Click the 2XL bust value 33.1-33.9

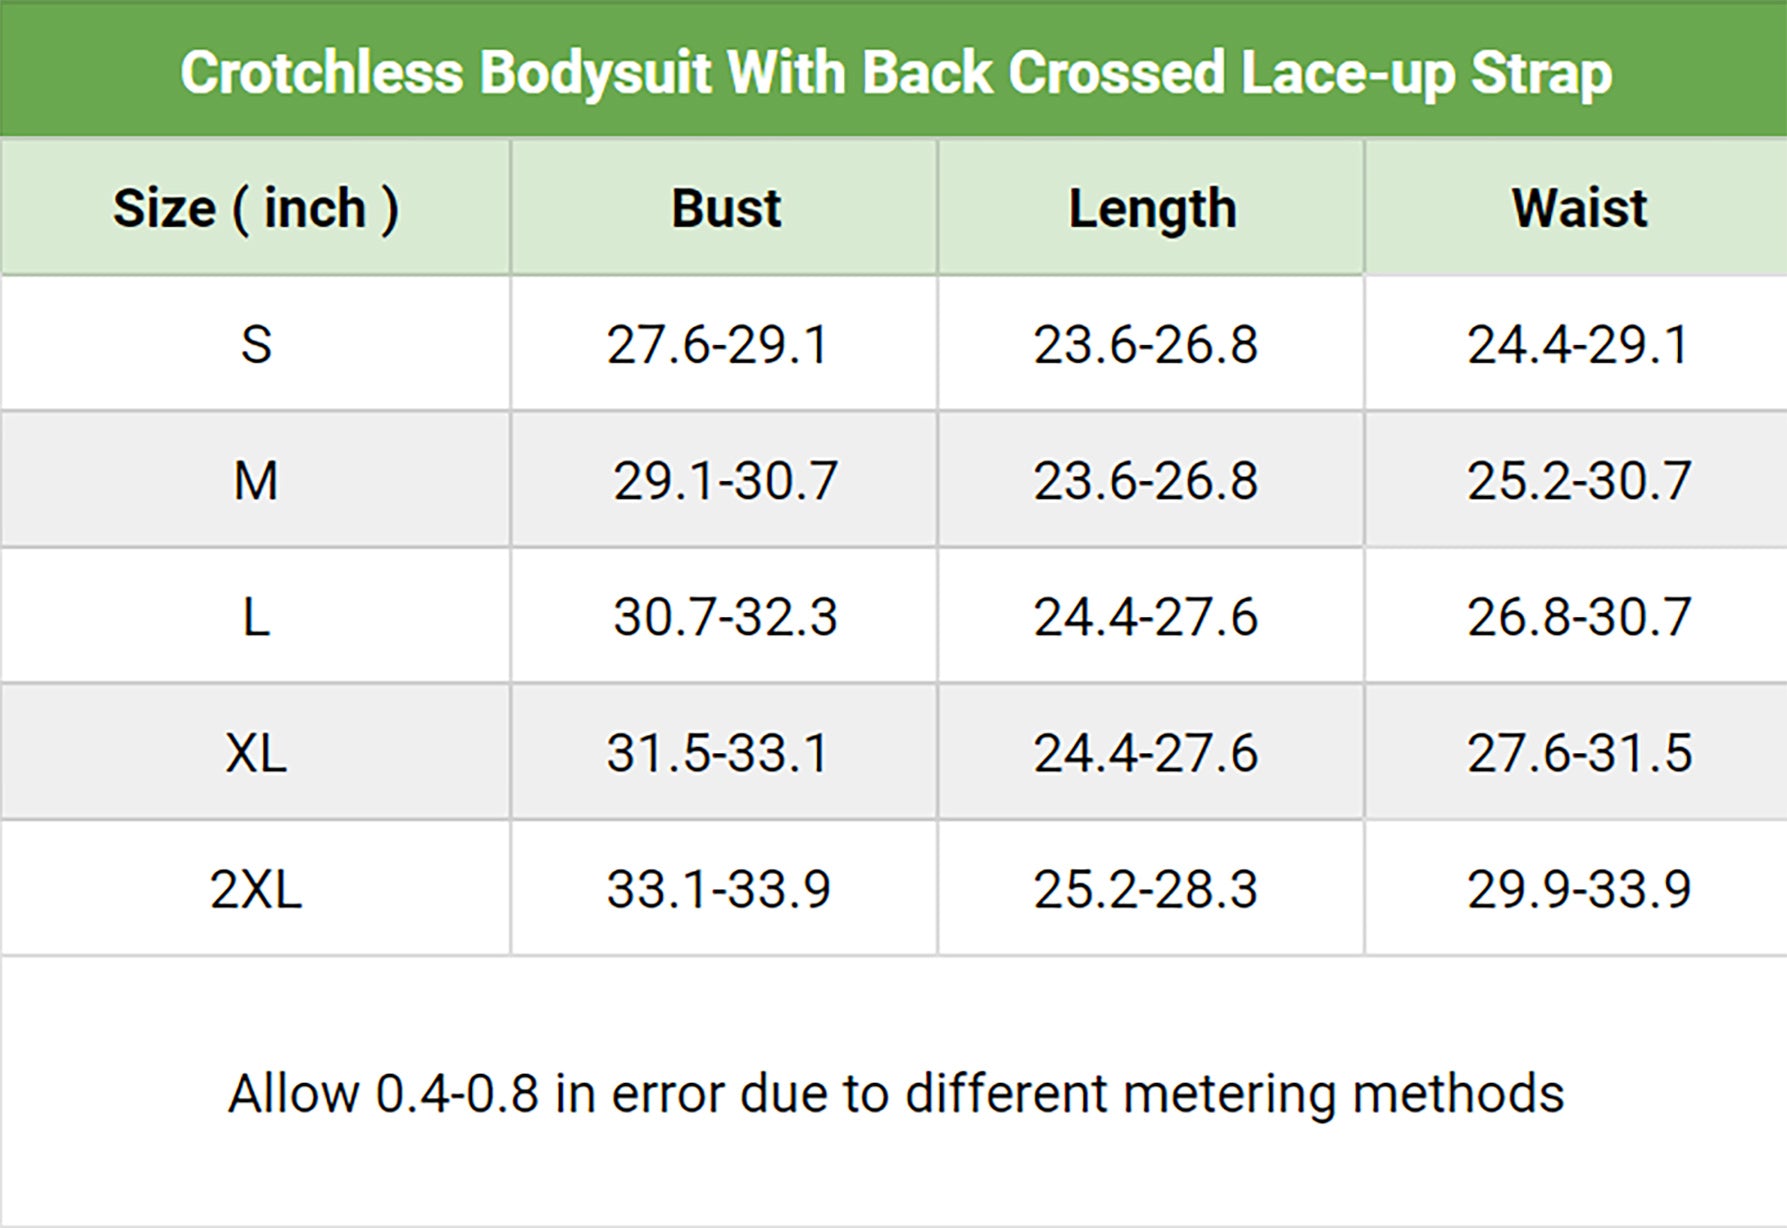[x=718, y=889]
